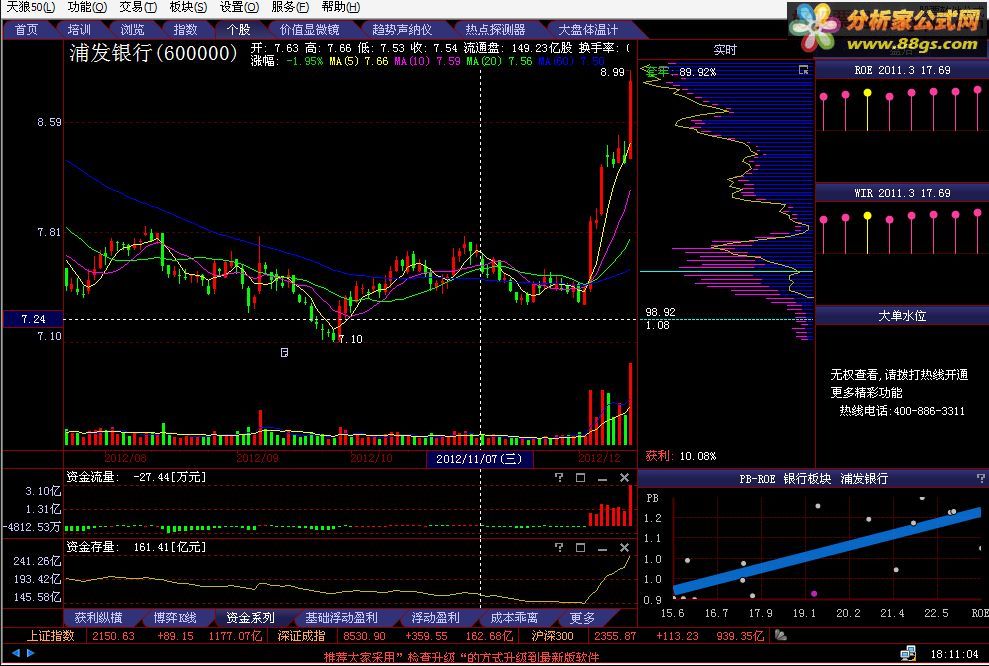The width and height of the screenshot is (989, 666).
Task: Click the yellow marker in ROE panel
Action: coord(867,93)
